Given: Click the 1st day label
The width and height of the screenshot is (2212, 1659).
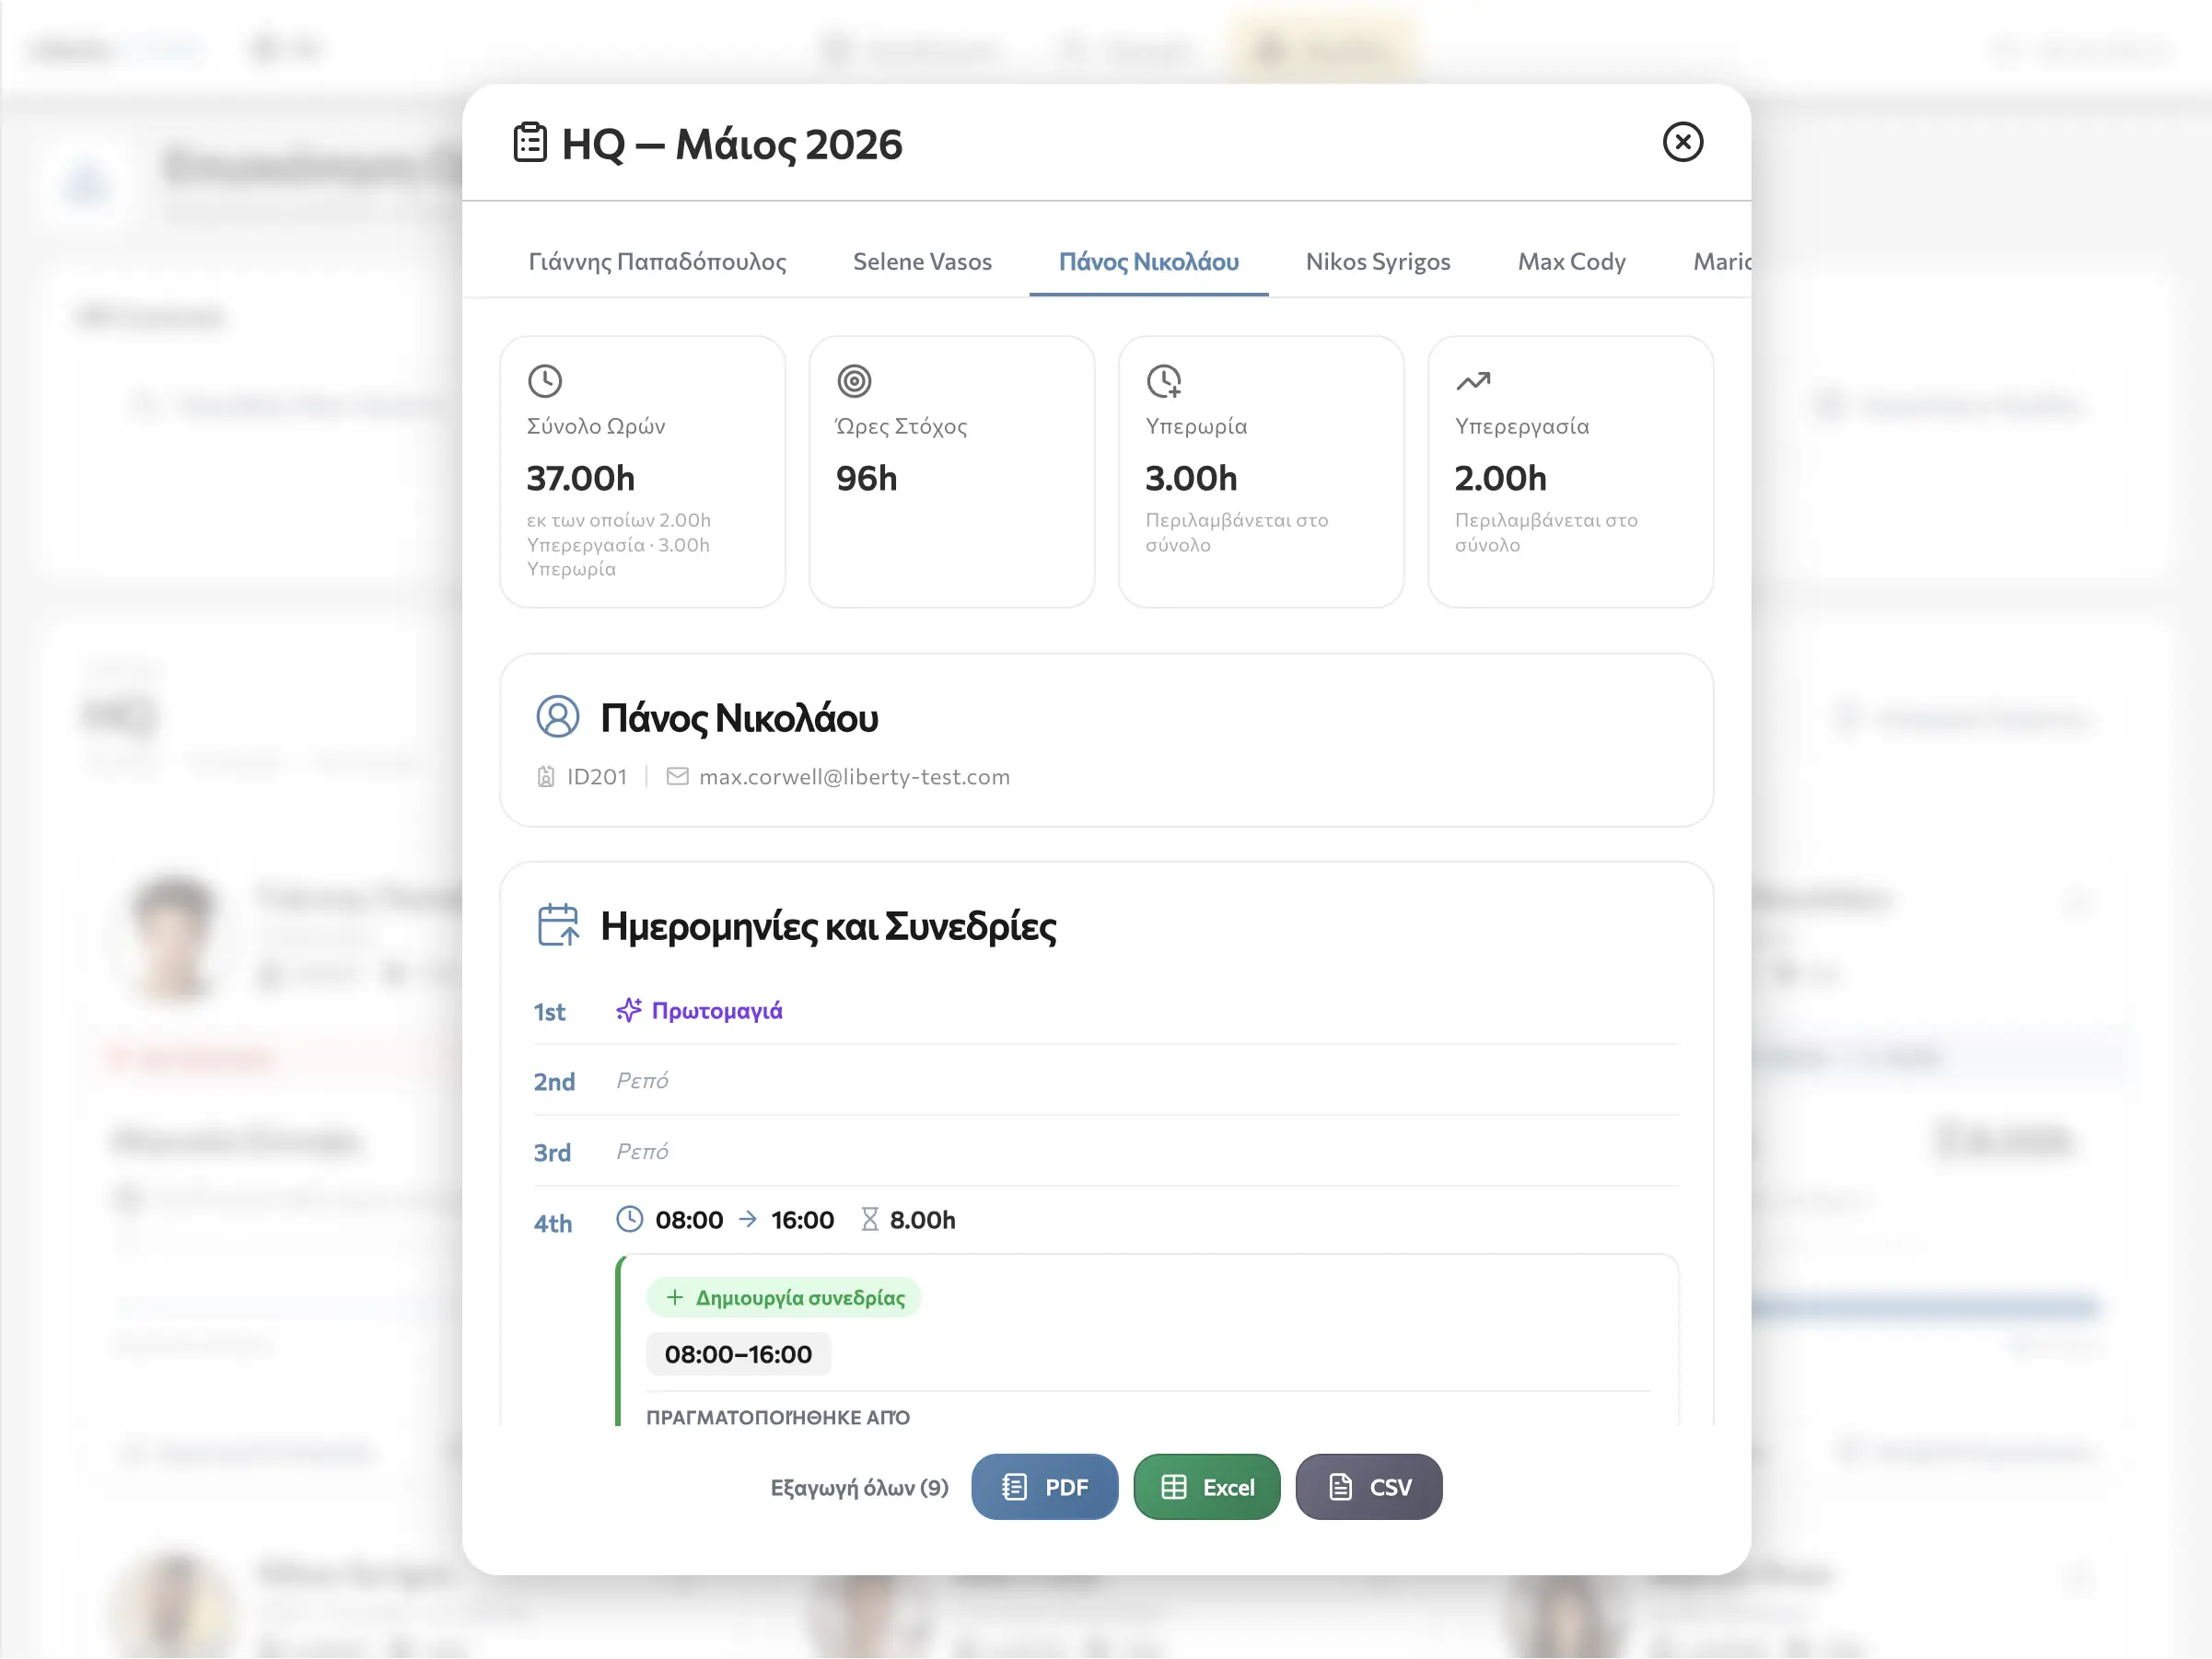Looking at the screenshot, I should pos(549,1012).
